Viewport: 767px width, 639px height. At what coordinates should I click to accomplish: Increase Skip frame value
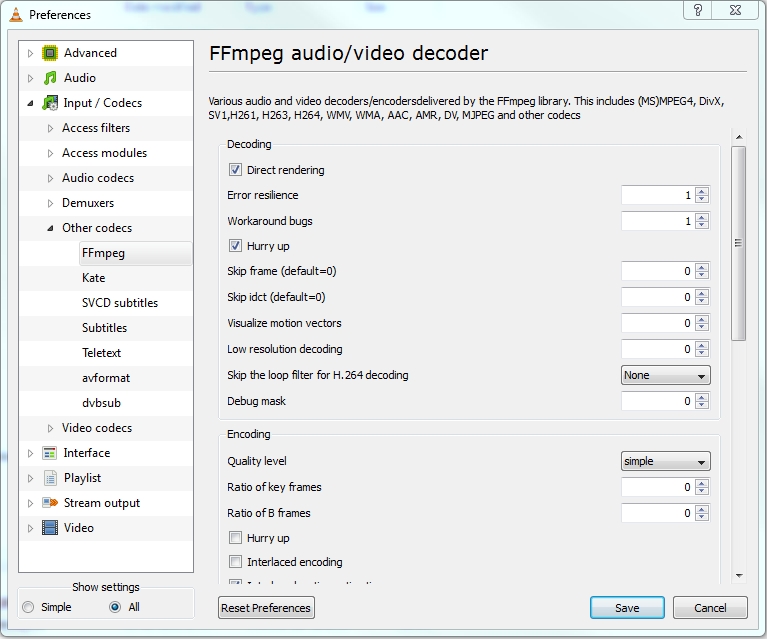pyautogui.click(x=702, y=267)
